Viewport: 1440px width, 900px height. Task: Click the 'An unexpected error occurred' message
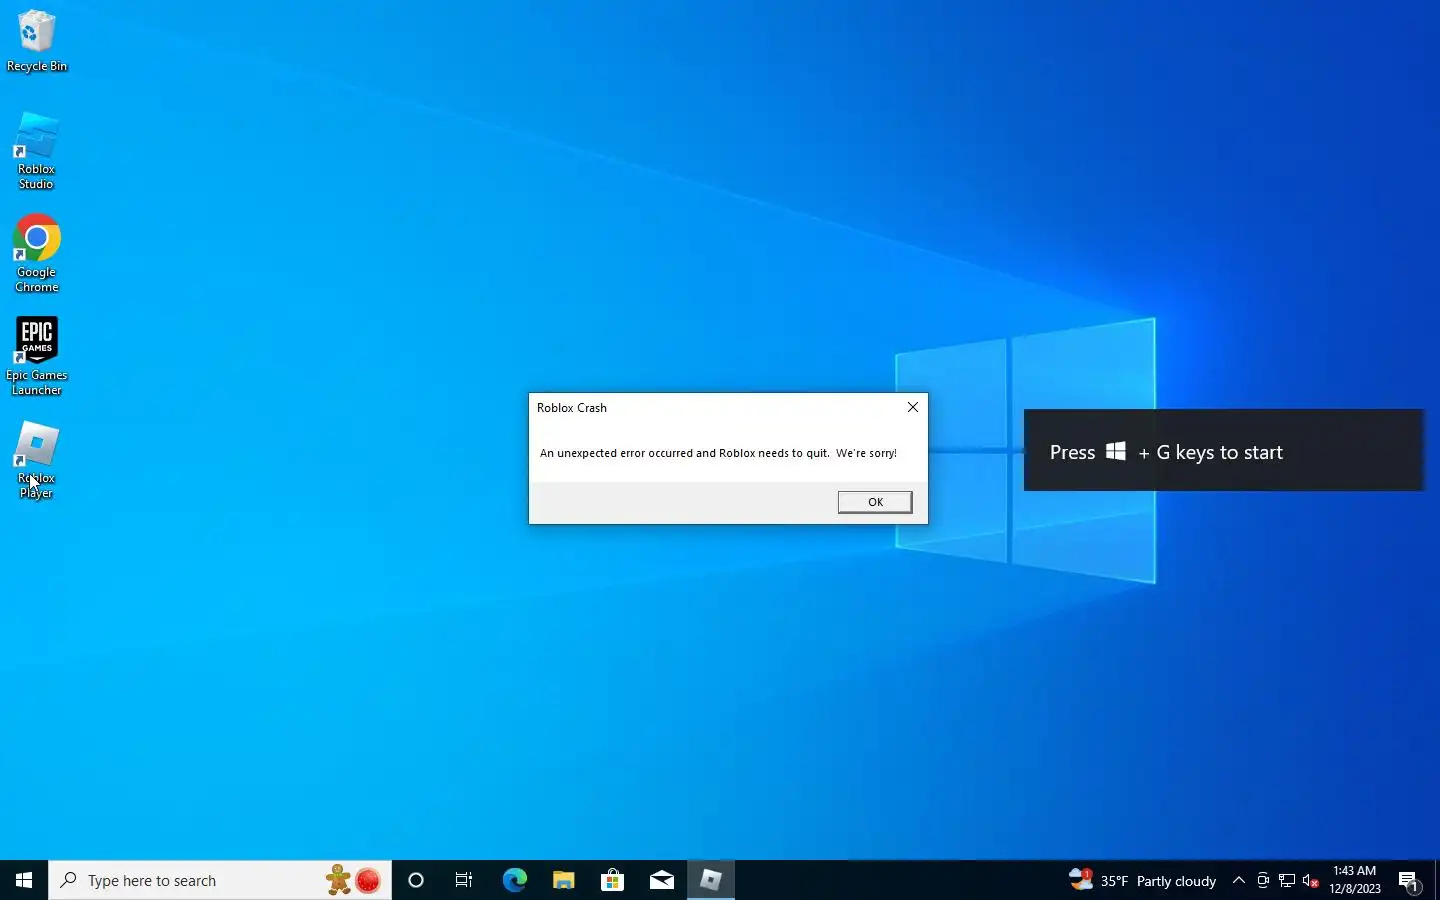click(x=718, y=453)
